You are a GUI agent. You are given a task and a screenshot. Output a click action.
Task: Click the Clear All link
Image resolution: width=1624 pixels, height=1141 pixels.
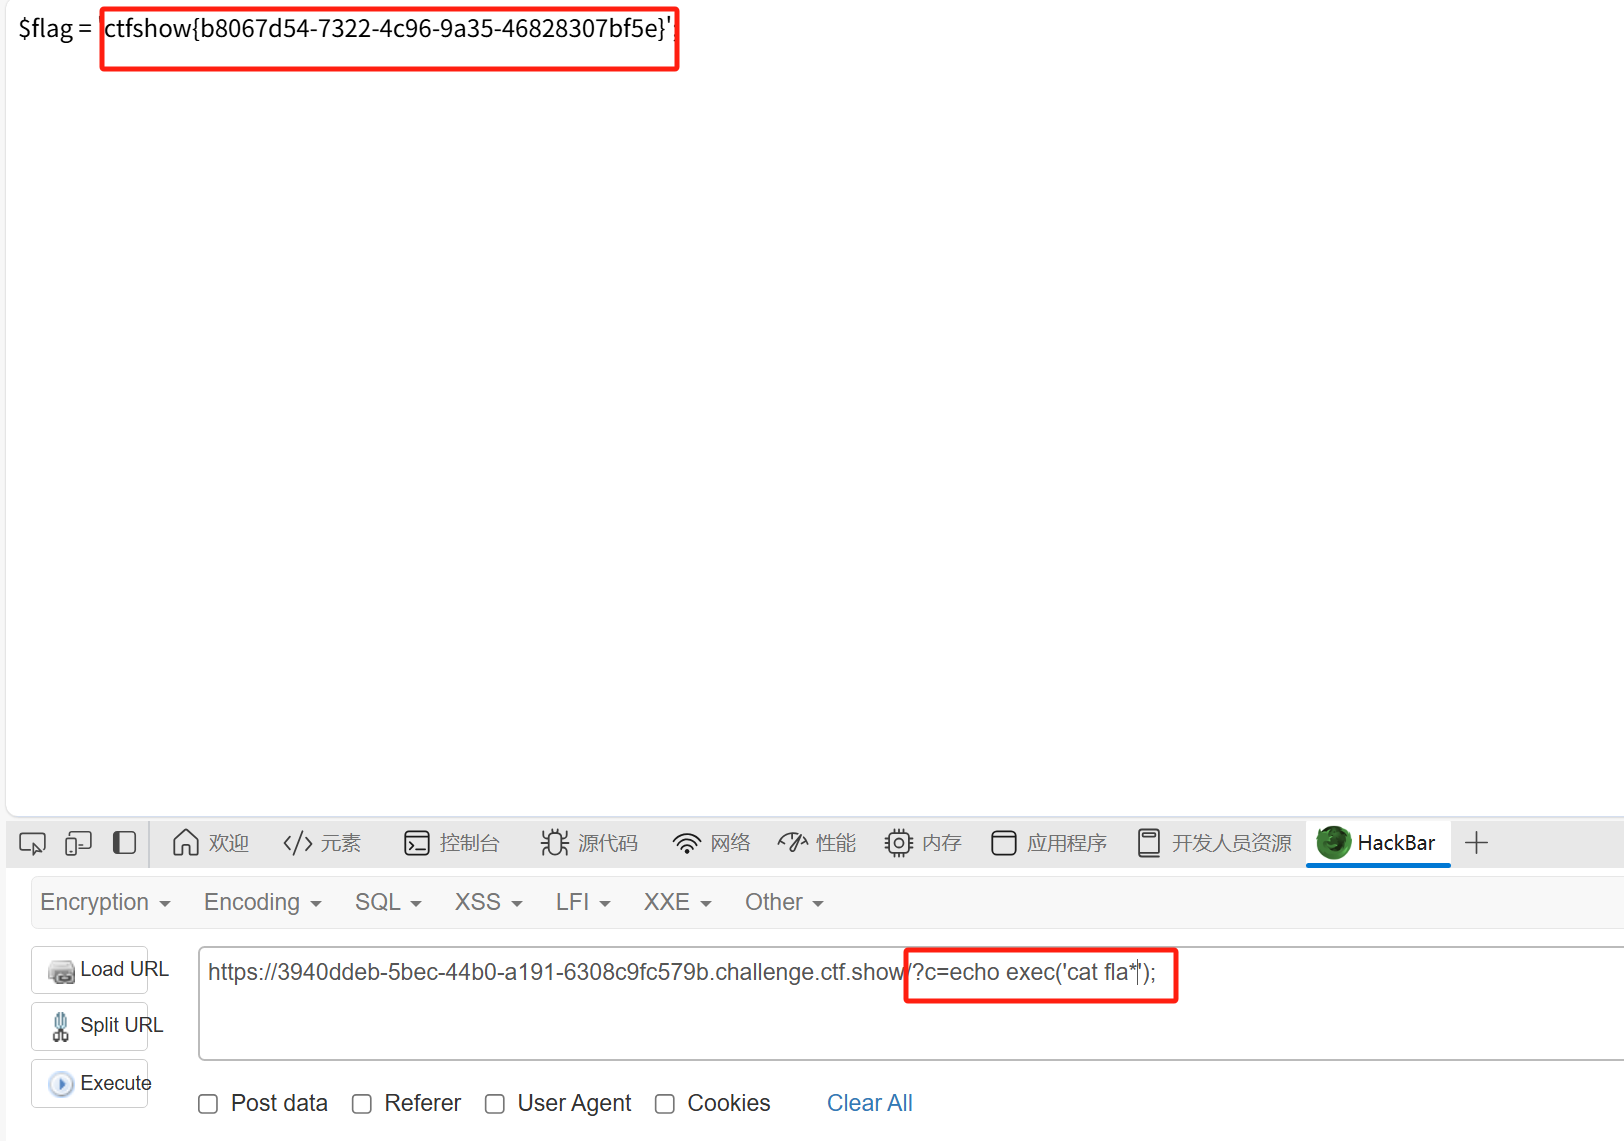[870, 1103]
